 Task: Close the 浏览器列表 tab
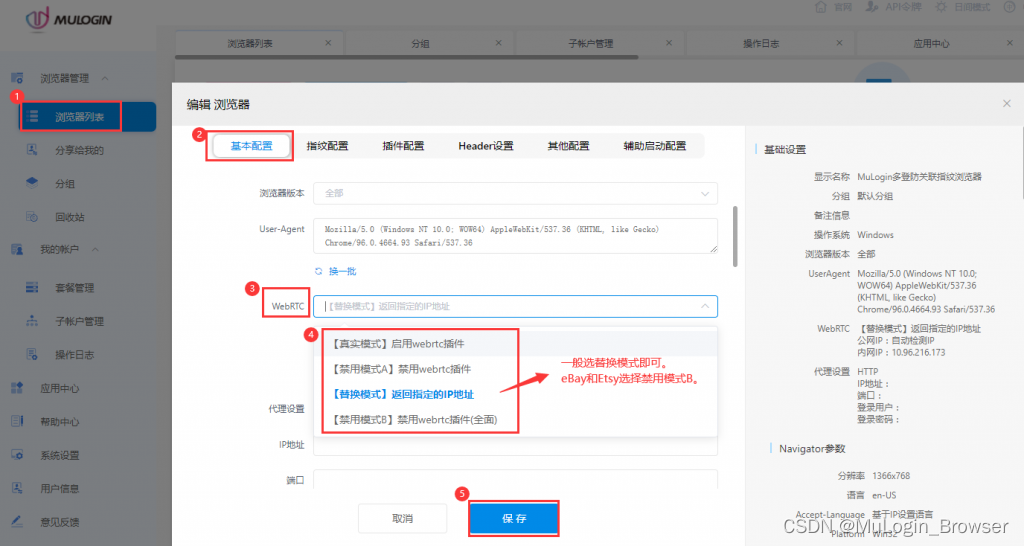click(328, 42)
